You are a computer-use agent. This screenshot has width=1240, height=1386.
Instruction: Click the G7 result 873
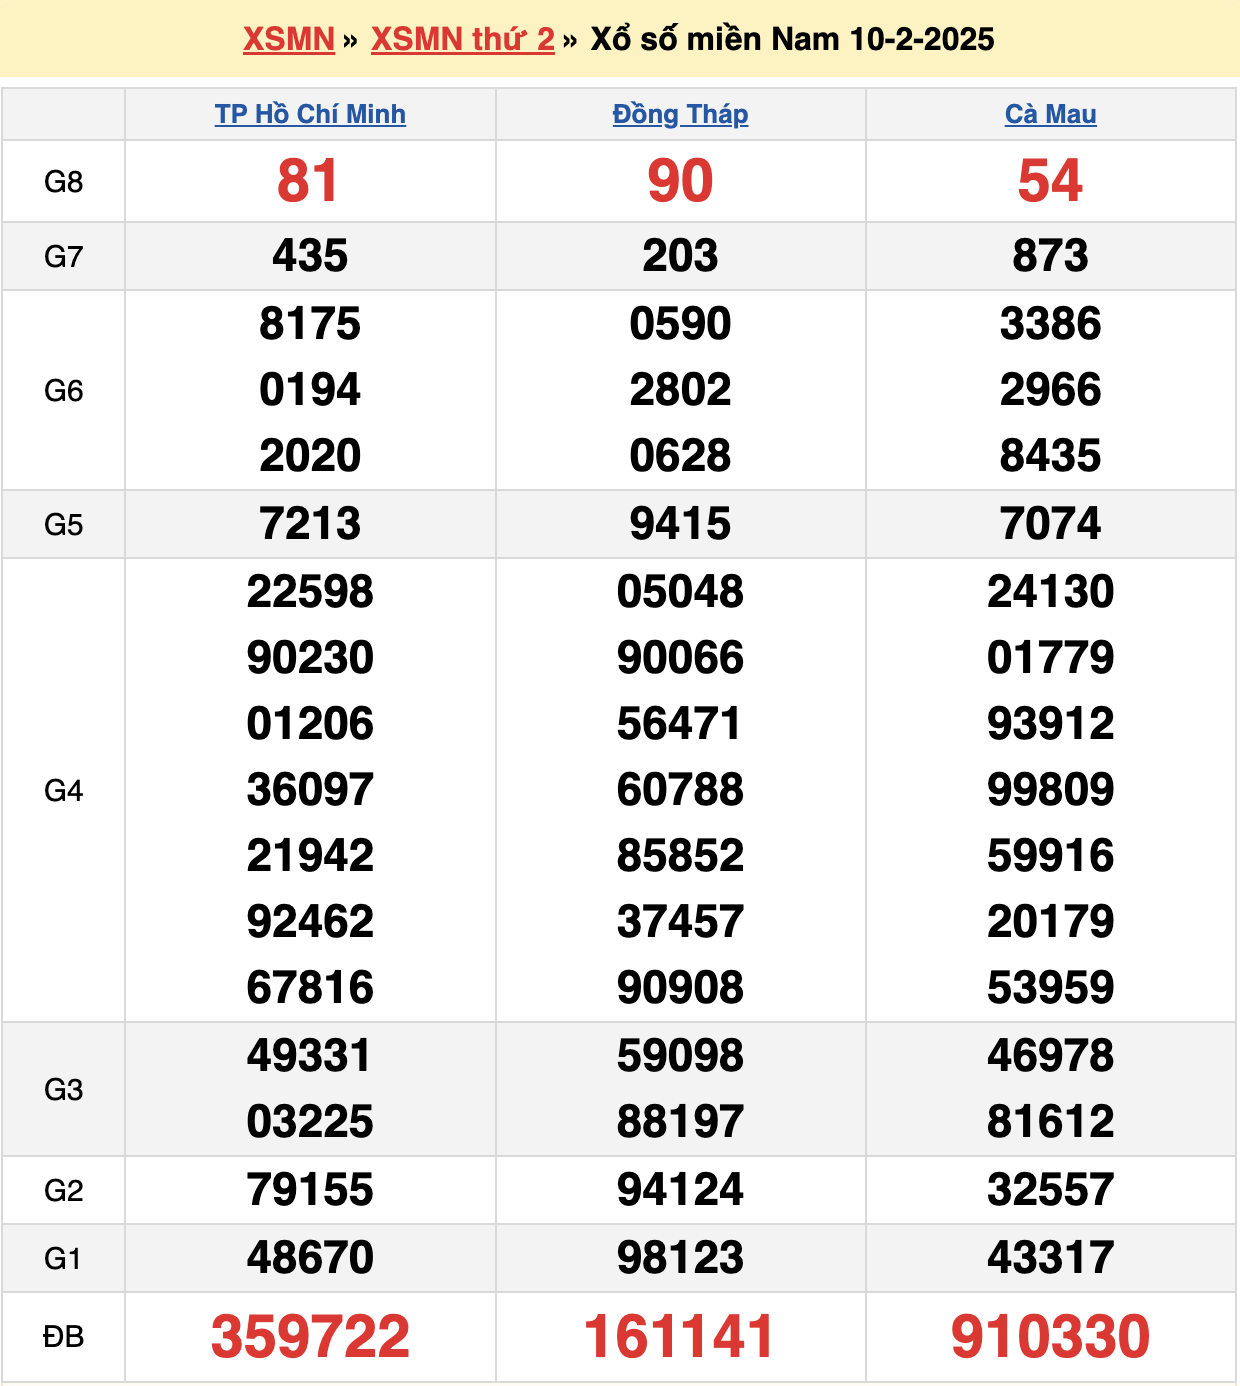click(1050, 256)
